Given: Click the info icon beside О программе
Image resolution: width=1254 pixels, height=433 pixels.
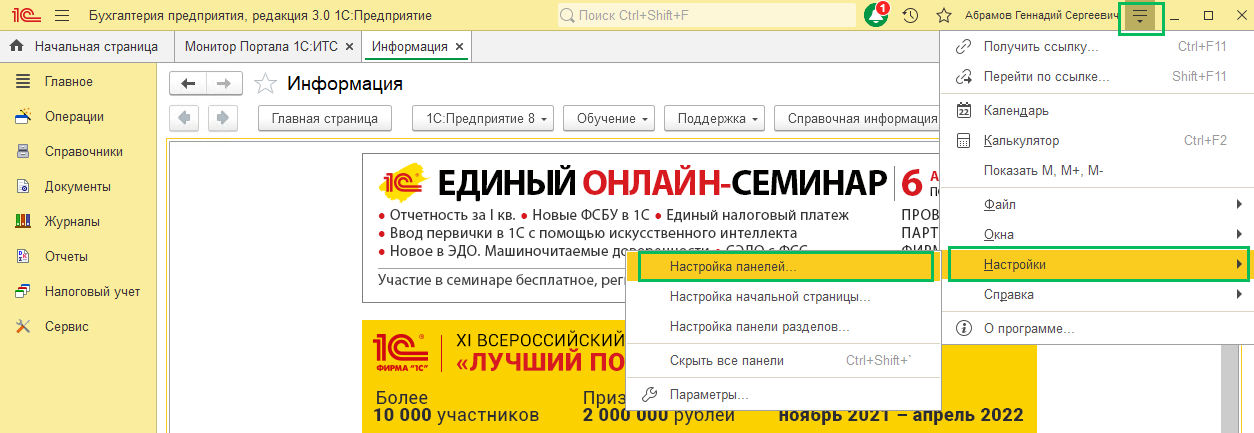Looking at the screenshot, I should tap(964, 328).
